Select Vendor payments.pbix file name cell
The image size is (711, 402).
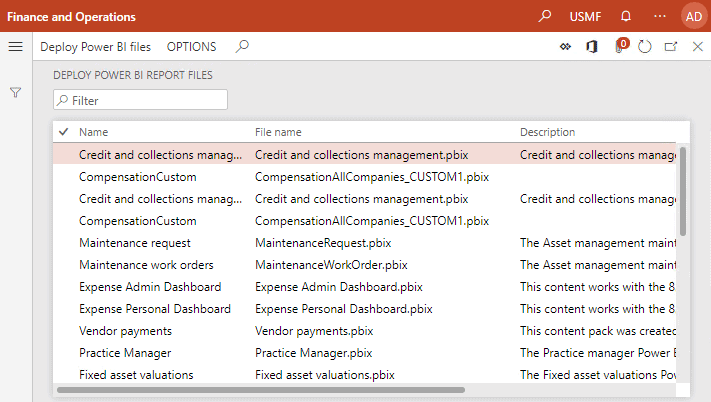pos(314,331)
